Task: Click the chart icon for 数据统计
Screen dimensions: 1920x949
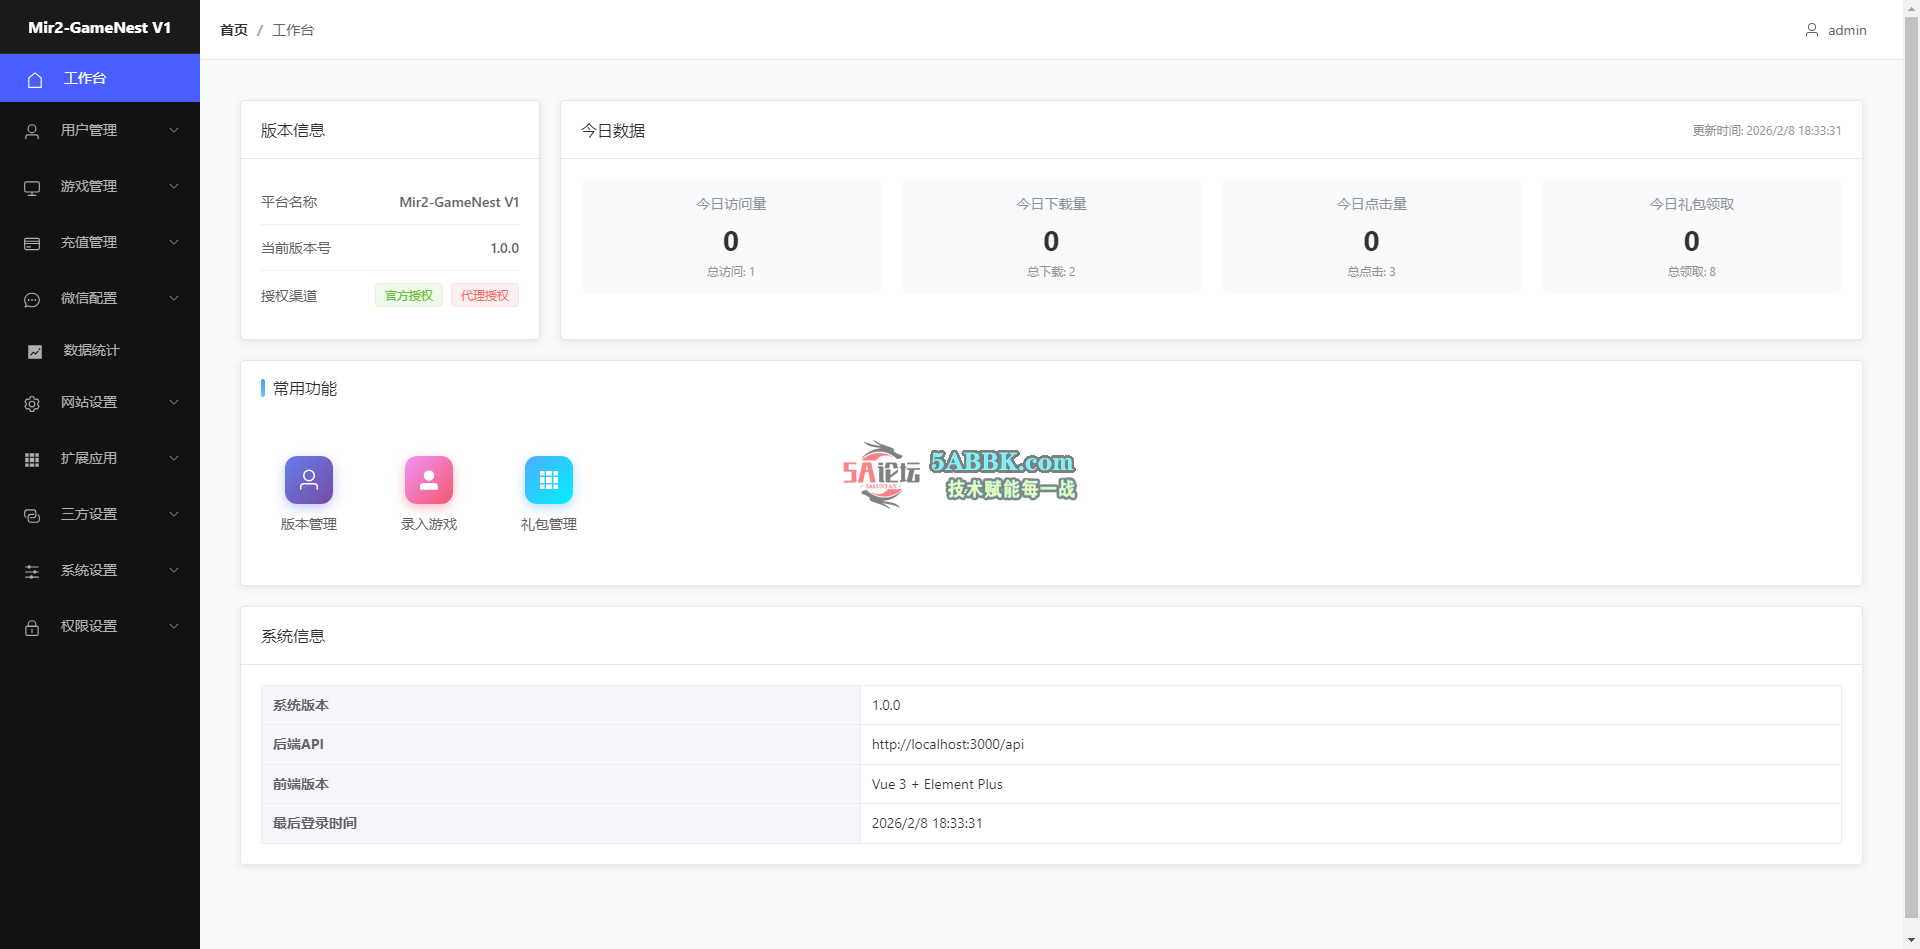Action: (35, 351)
